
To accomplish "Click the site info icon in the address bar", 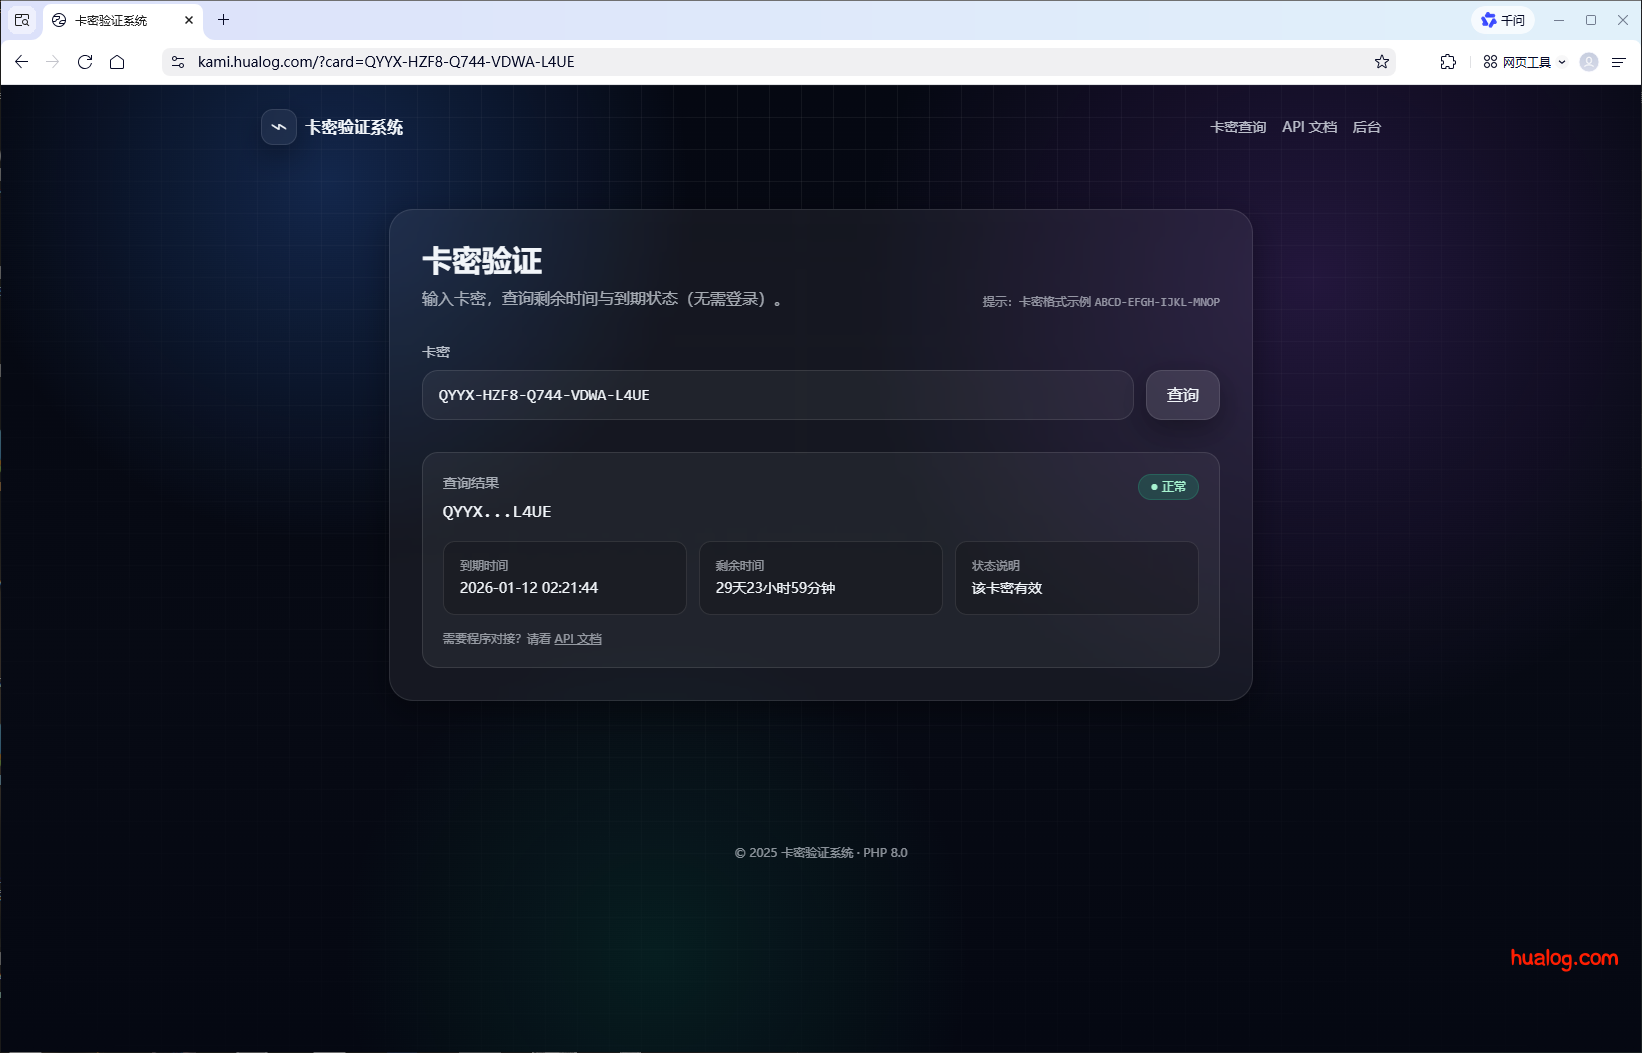I will point(177,61).
